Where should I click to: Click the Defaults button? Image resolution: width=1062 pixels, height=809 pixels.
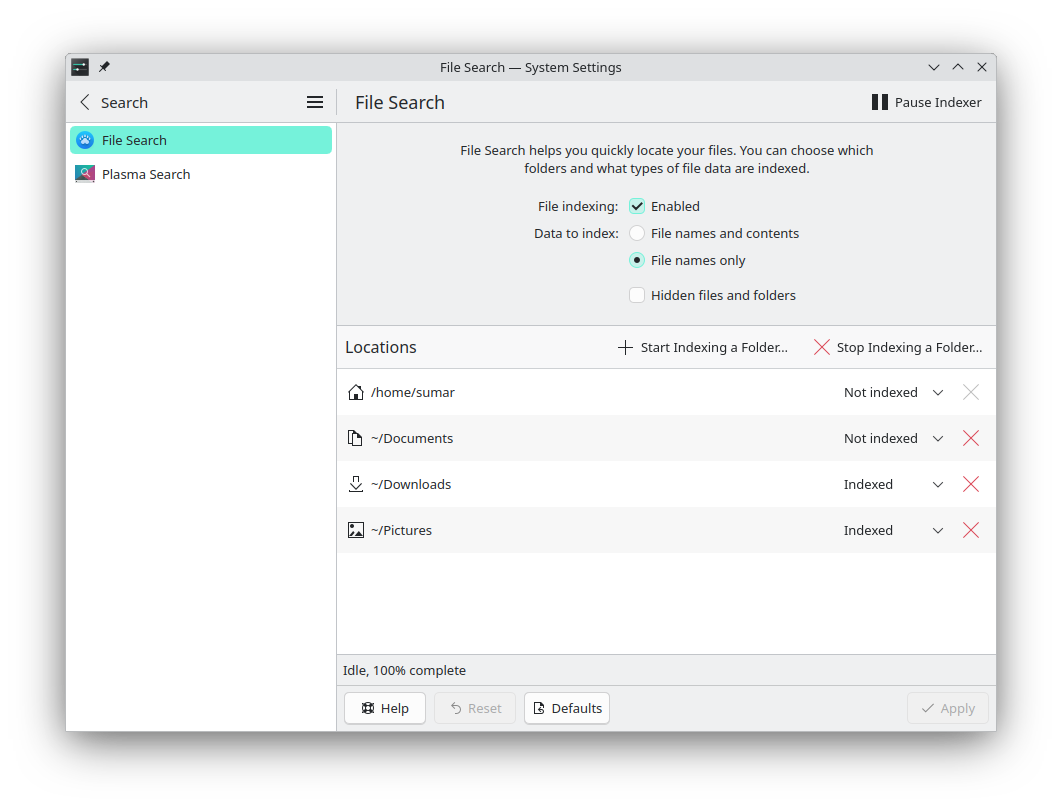(567, 708)
